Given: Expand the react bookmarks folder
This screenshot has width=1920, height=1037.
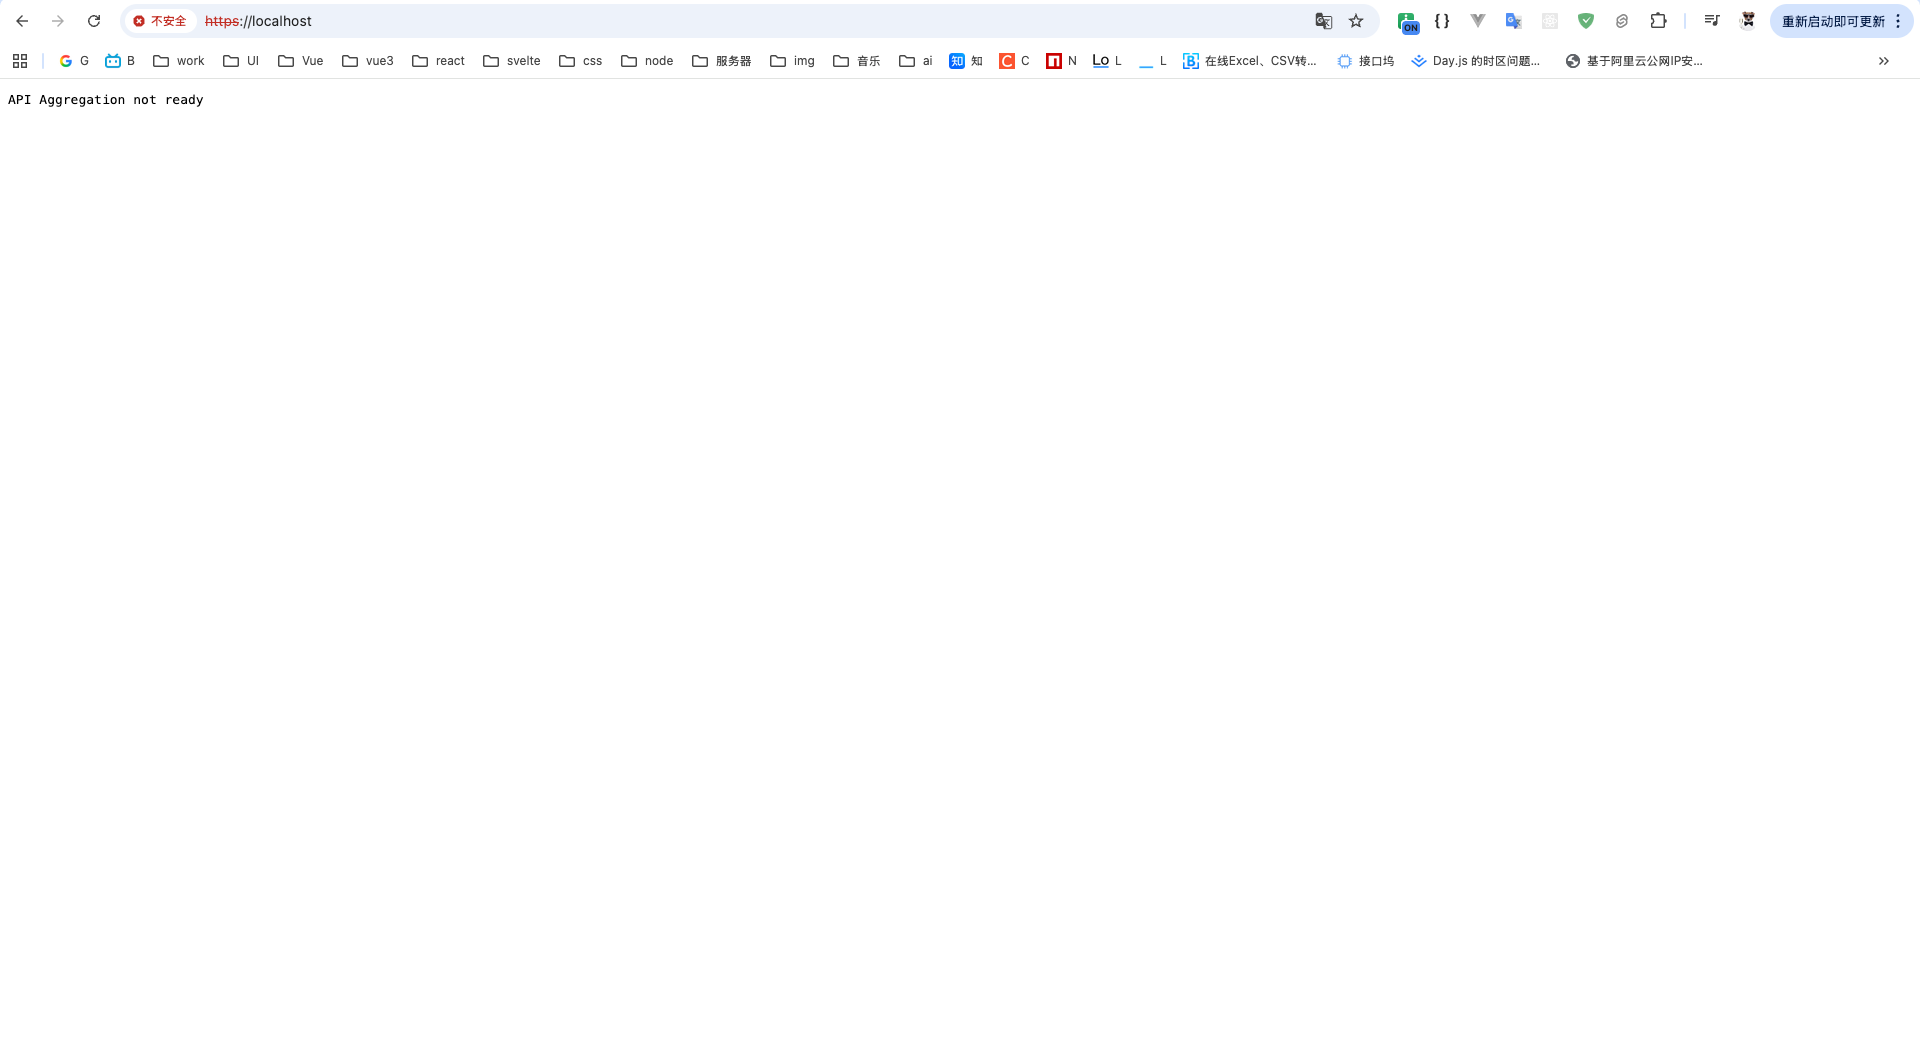Looking at the screenshot, I should pyautogui.click(x=438, y=61).
